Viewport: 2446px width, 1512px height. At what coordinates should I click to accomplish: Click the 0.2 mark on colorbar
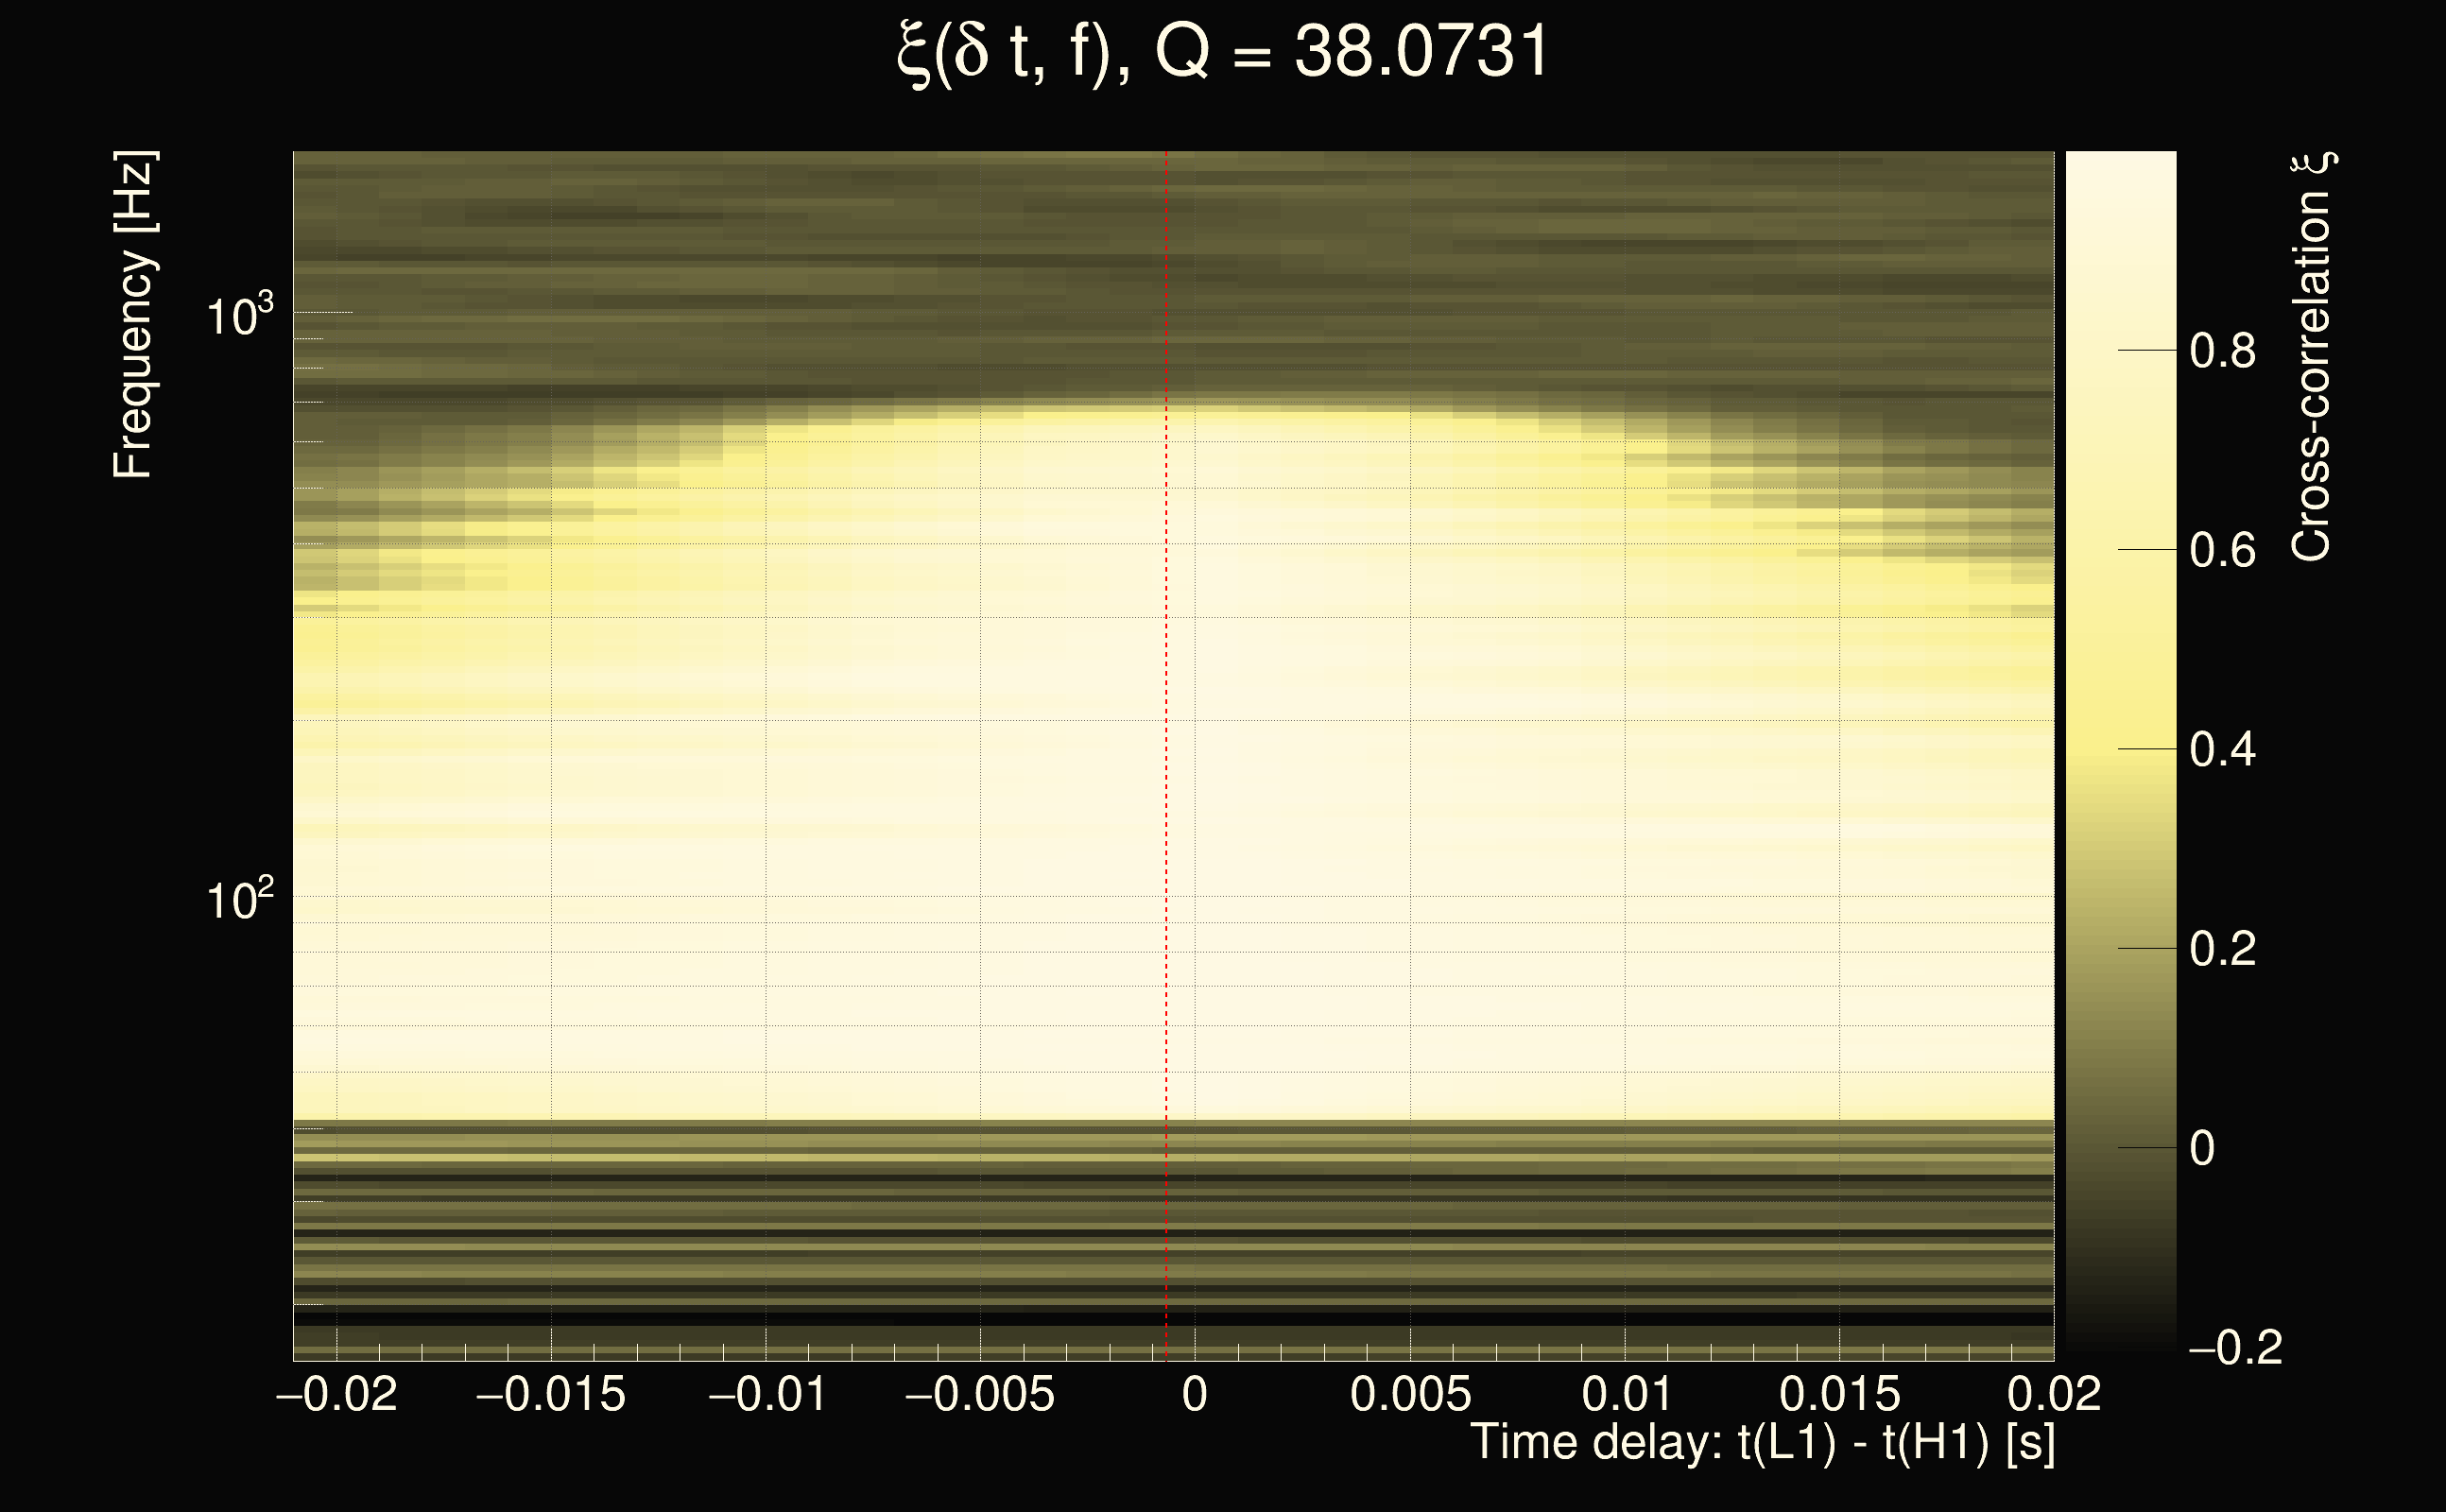[2222, 948]
